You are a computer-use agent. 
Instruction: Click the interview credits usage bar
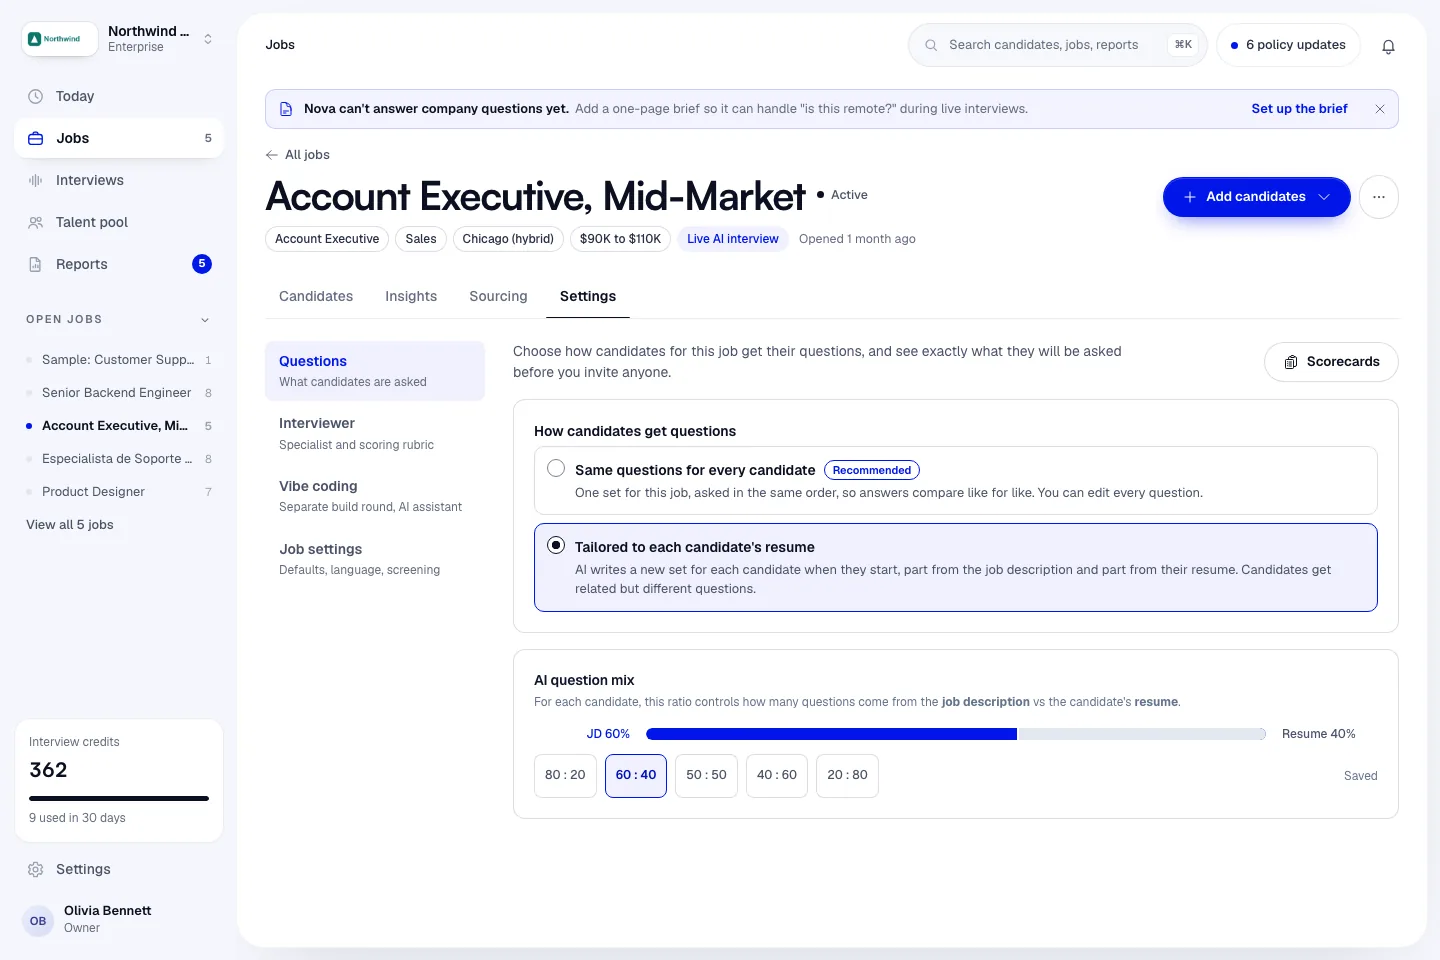pyautogui.click(x=119, y=798)
